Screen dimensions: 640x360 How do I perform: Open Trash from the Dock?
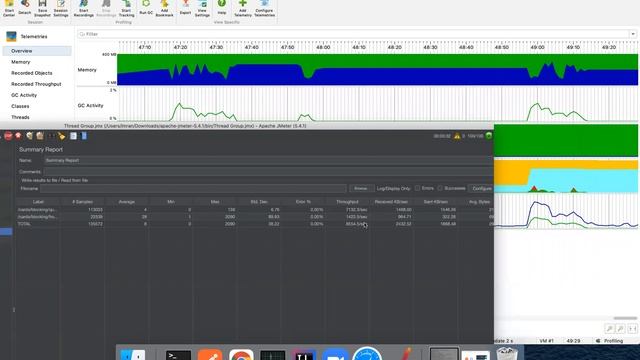coord(507,353)
